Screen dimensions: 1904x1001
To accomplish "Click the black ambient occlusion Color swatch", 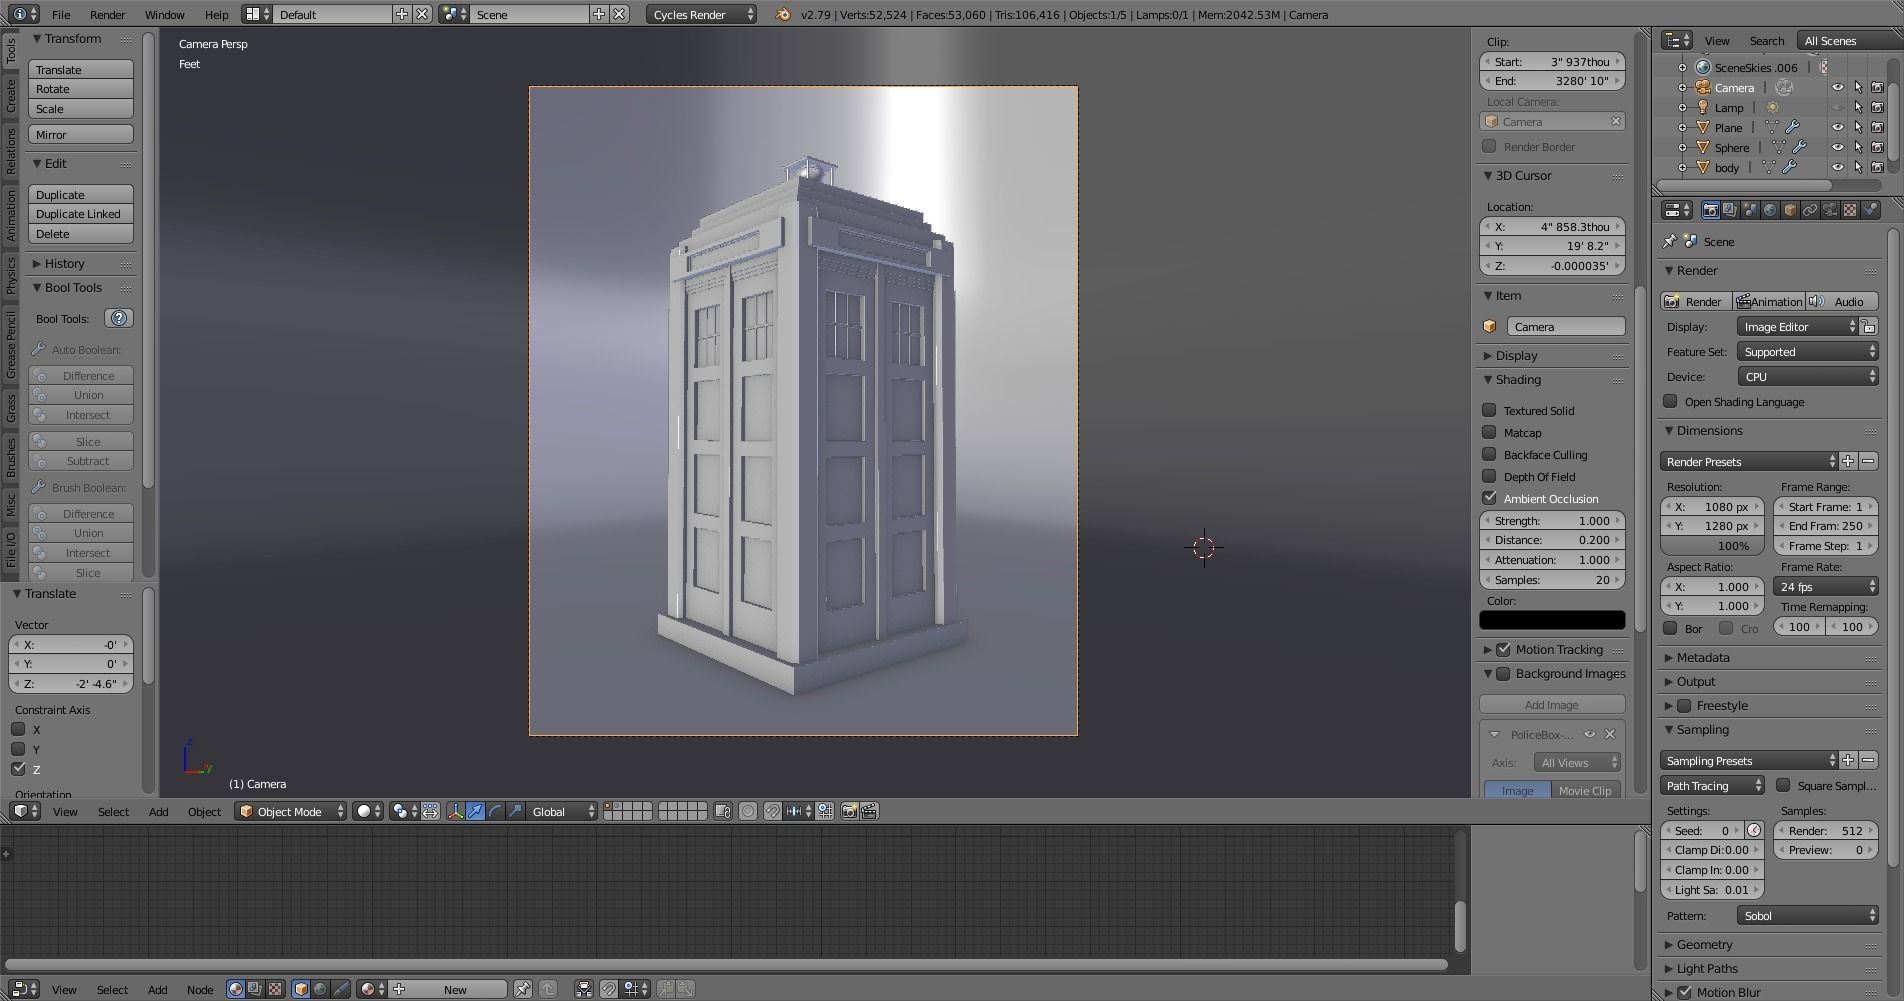I will (1552, 620).
